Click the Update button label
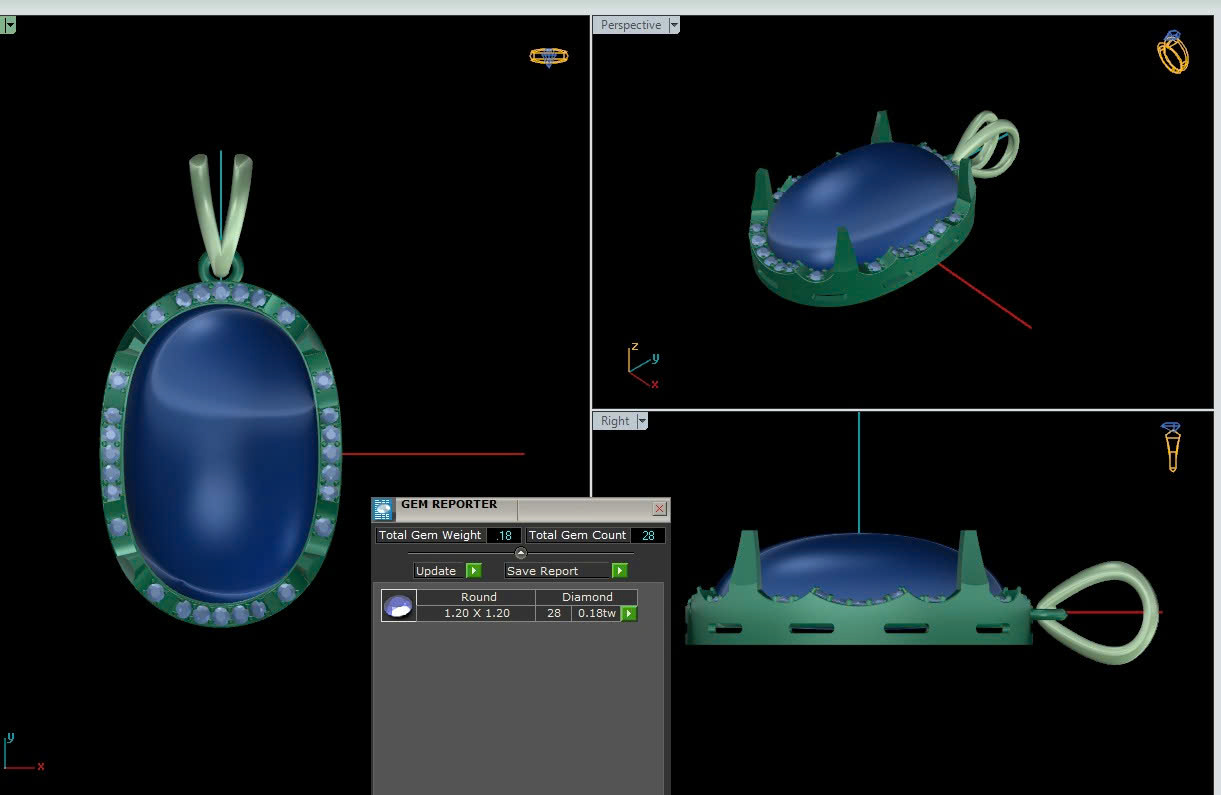Viewport: 1221px width, 795px height. 436,571
